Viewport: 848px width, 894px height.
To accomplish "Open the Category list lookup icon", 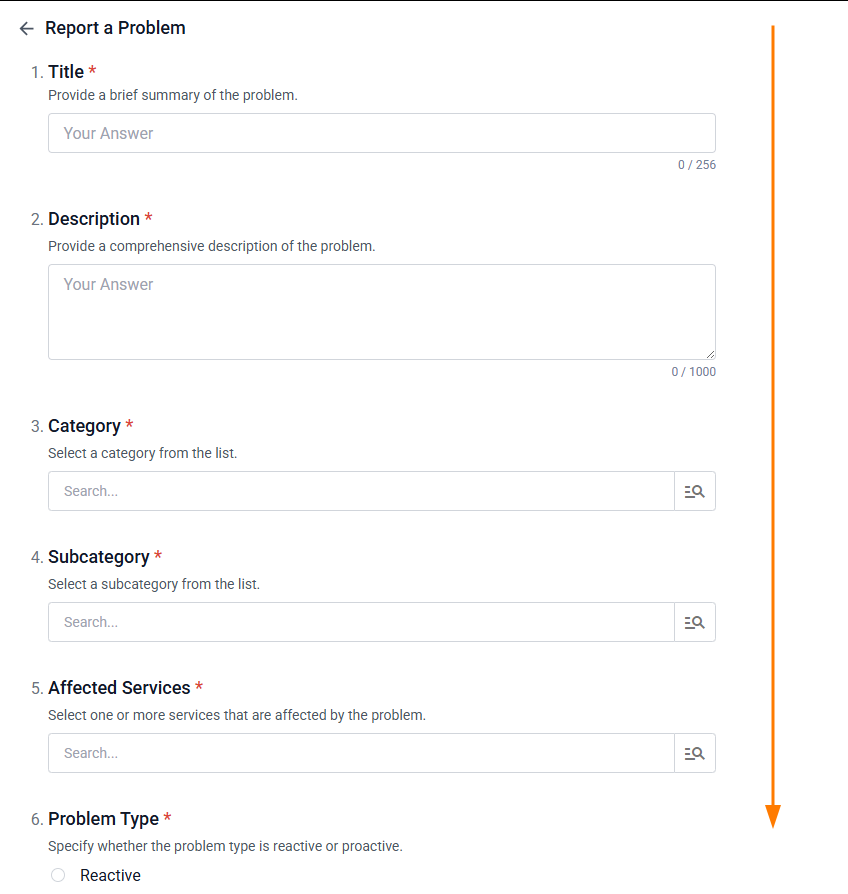I will 695,491.
